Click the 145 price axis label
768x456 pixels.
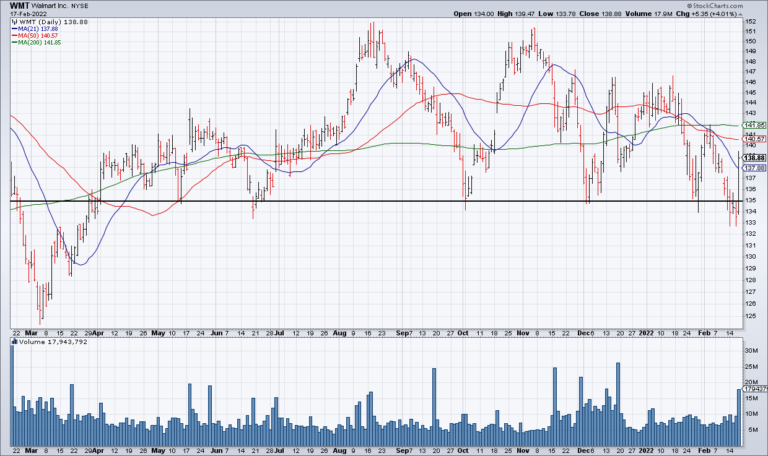[x=750, y=92]
